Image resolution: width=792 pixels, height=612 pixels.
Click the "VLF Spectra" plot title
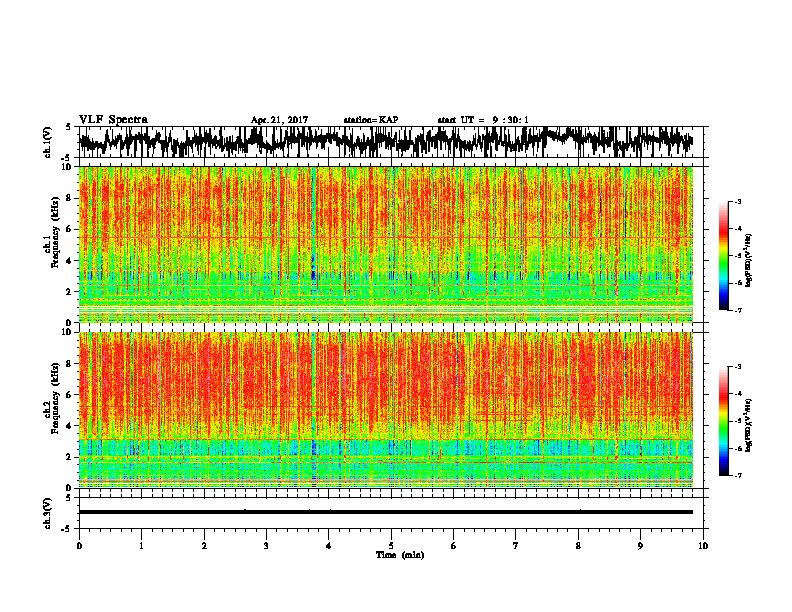[113, 120]
